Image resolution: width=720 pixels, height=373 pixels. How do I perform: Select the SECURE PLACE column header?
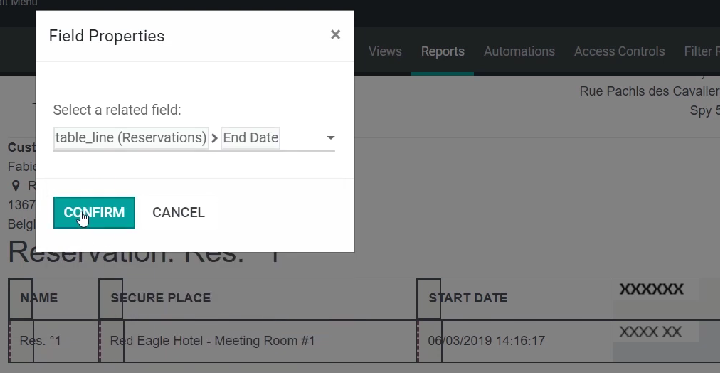click(x=161, y=298)
